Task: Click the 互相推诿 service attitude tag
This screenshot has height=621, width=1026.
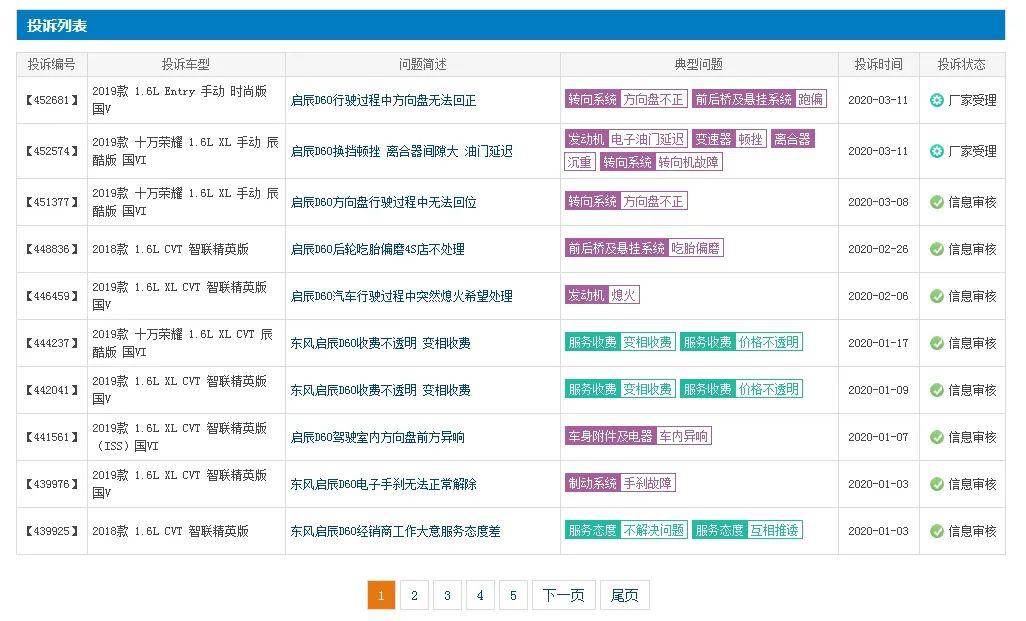Action: pos(774,530)
